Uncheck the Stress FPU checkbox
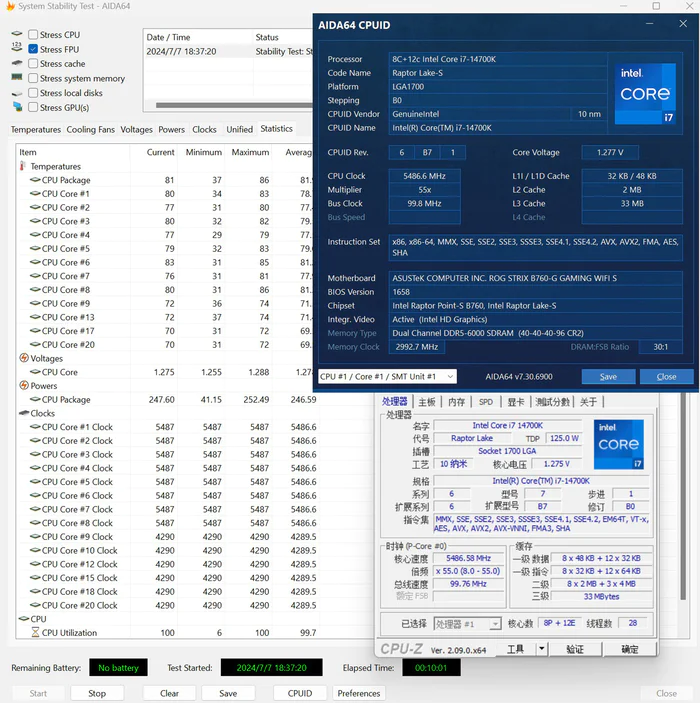The image size is (700, 703). pos(33,49)
